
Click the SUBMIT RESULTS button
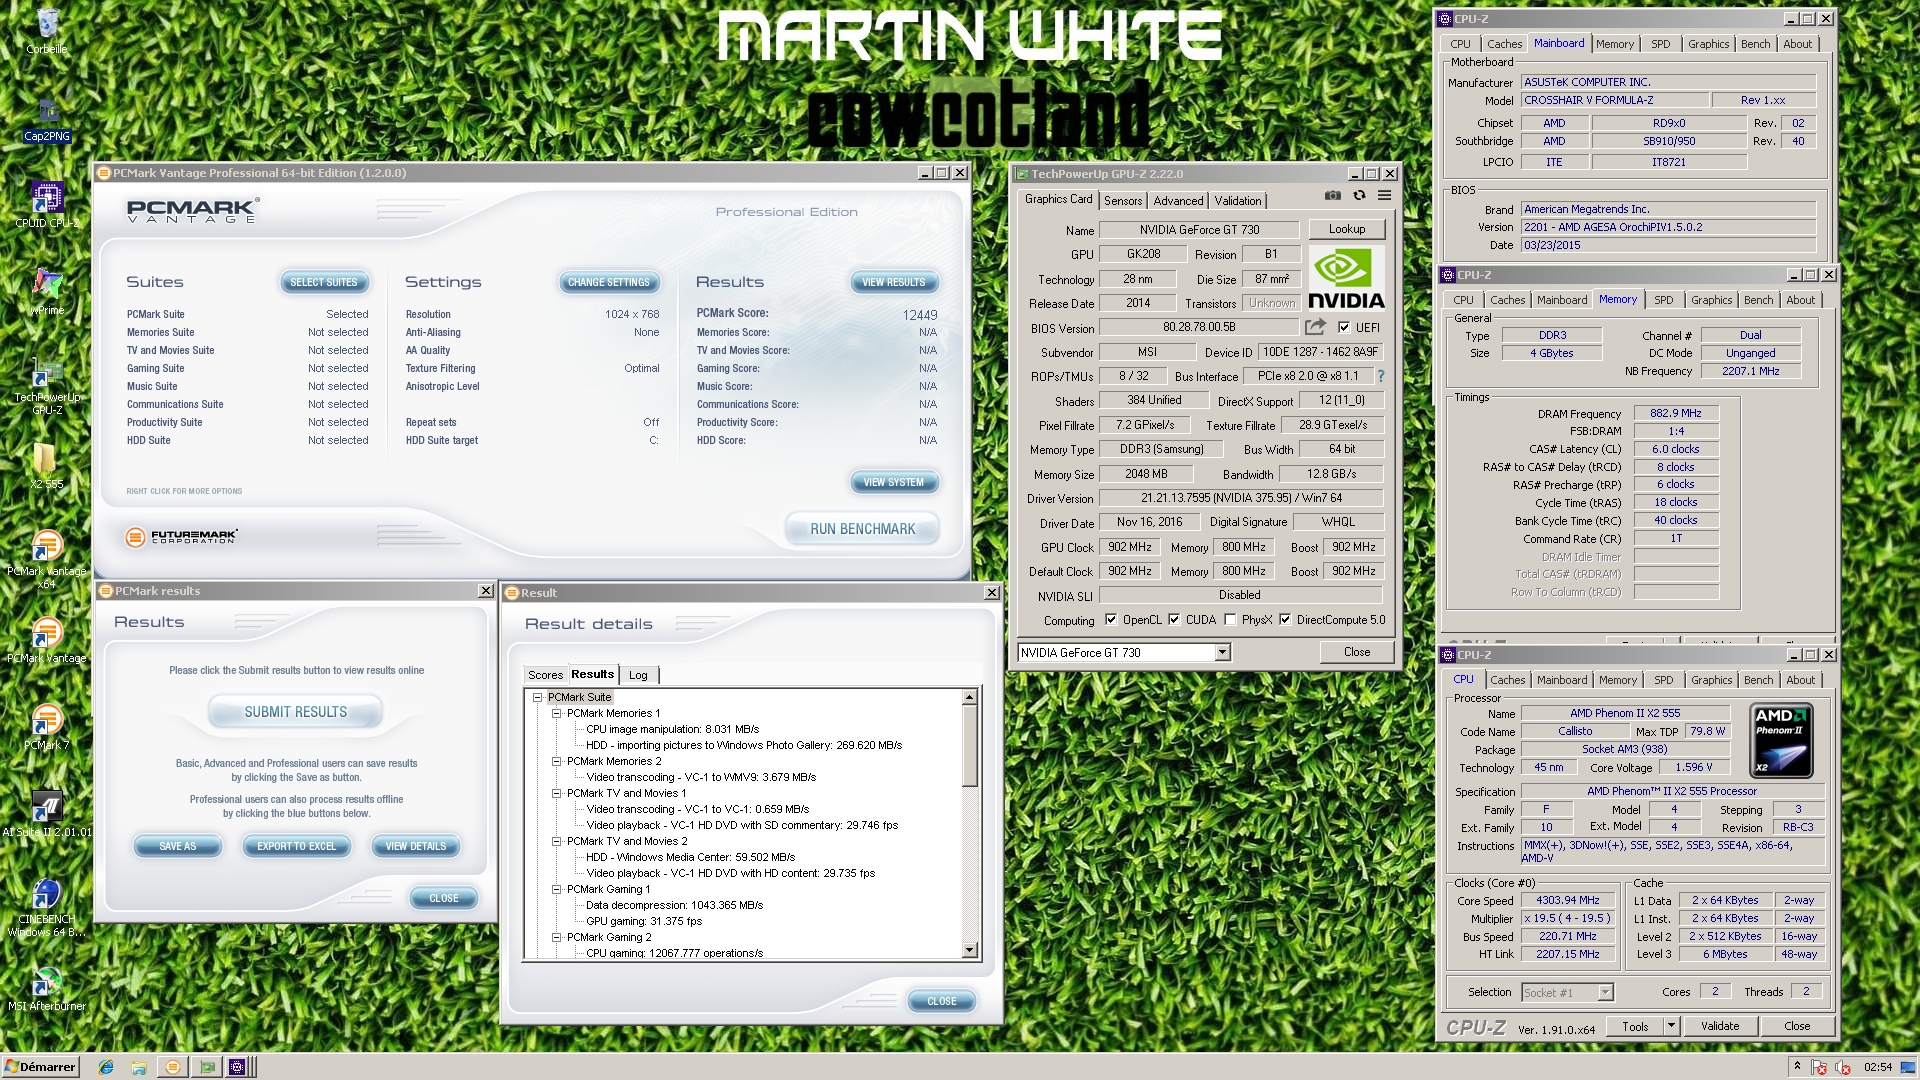click(296, 712)
